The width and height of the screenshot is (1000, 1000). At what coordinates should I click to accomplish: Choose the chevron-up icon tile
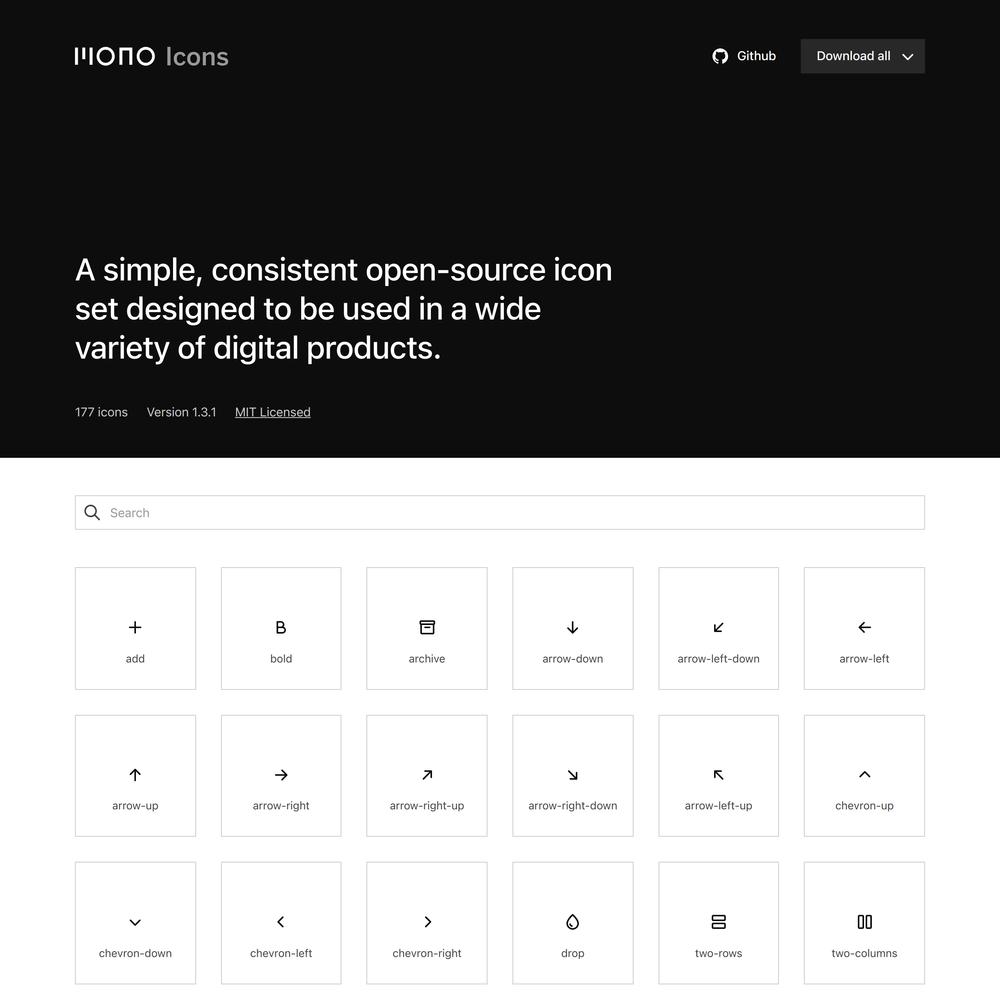[x=864, y=776]
